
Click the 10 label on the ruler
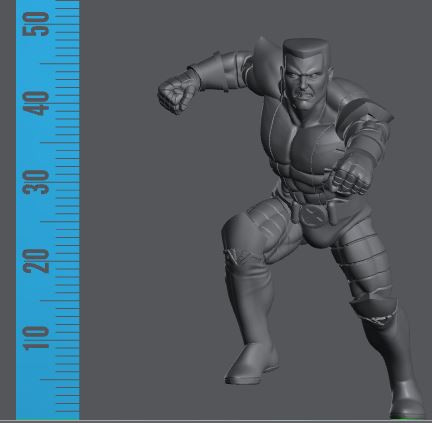coord(36,338)
